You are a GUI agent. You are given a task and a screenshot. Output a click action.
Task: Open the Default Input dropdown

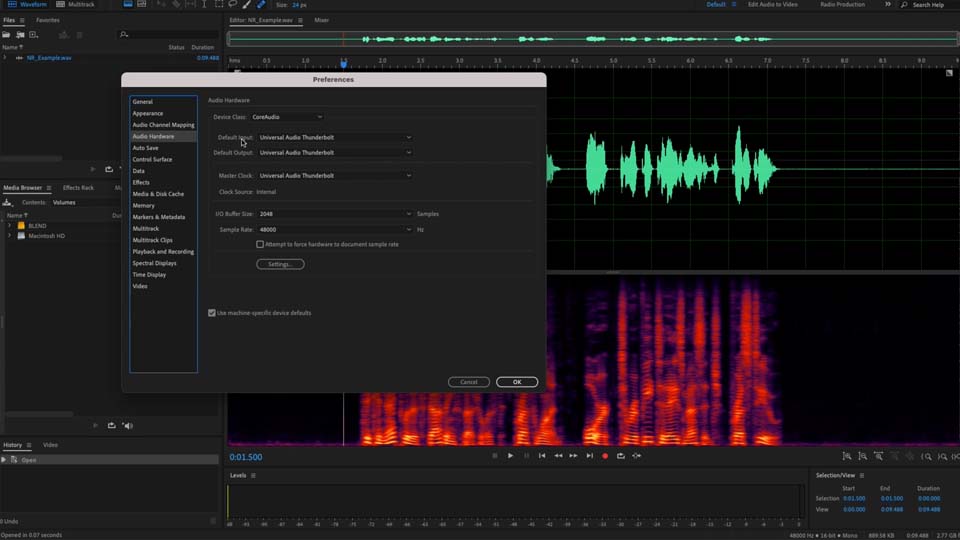coord(335,138)
